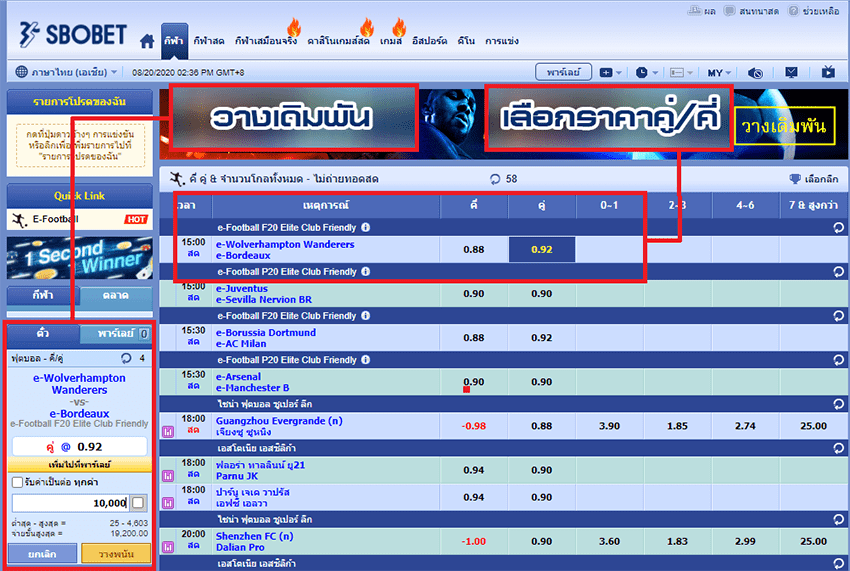
Task: Refresh the league row above e-Borussia Dortmund
Action: tap(838, 316)
